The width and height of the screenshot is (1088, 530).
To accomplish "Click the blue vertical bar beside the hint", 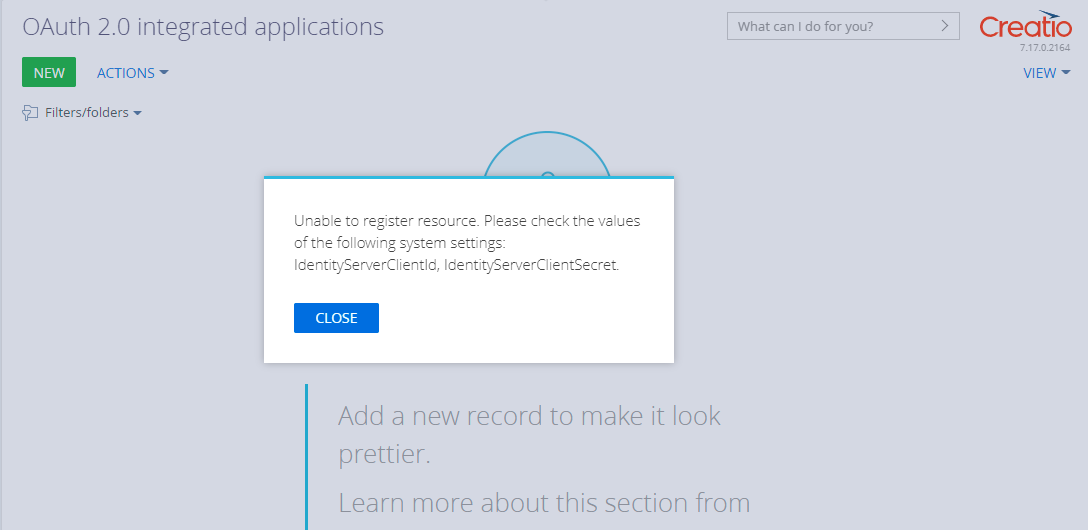I will pos(306,457).
